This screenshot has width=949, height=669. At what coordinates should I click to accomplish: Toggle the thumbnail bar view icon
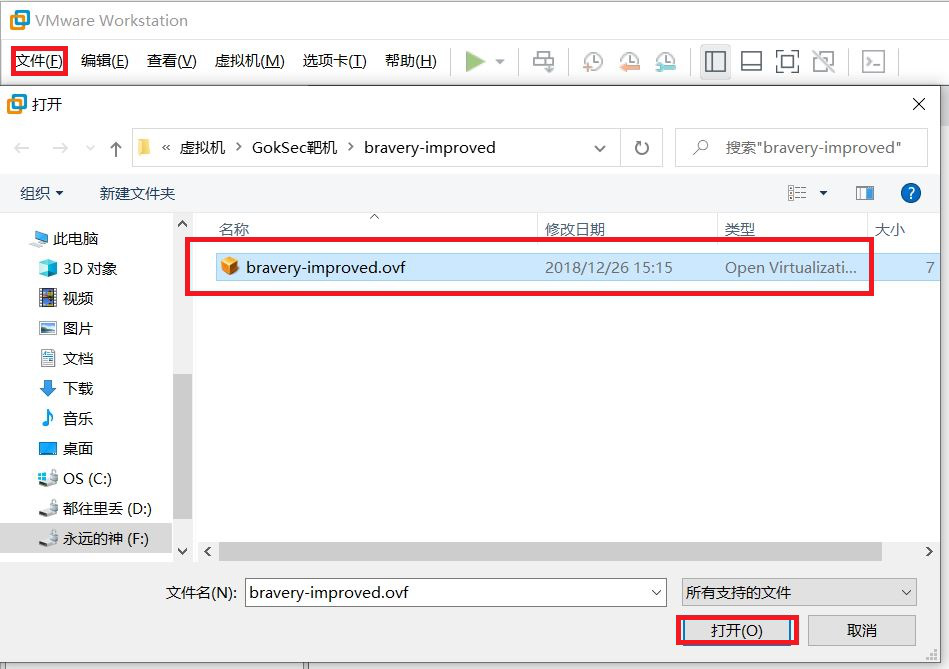pyautogui.click(x=751, y=61)
